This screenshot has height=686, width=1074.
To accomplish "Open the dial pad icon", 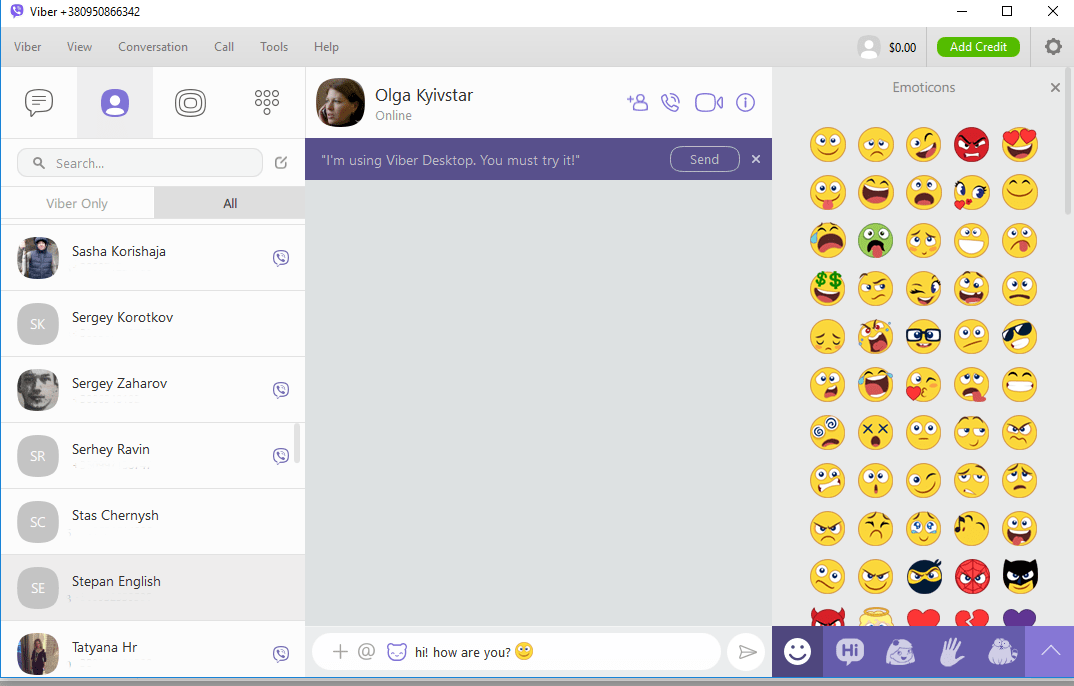I will click(x=266, y=103).
